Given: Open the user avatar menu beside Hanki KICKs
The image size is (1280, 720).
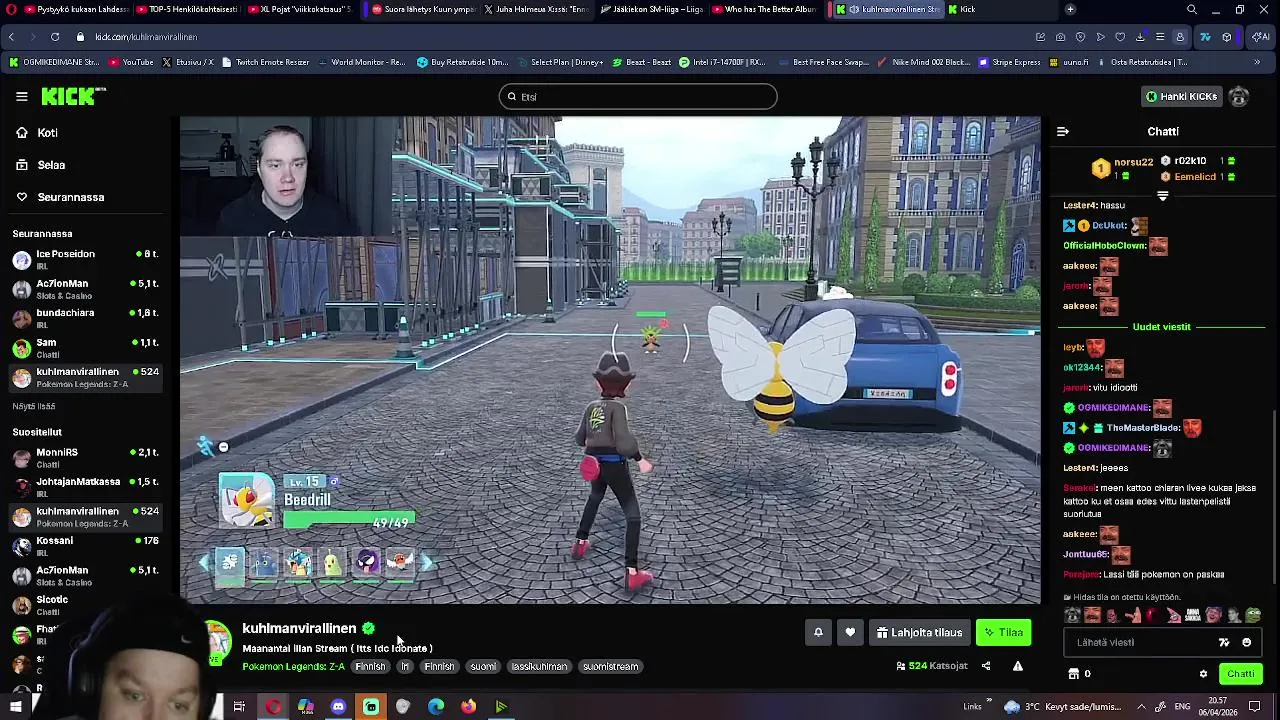Looking at the screenshot, I should 1239,96.
